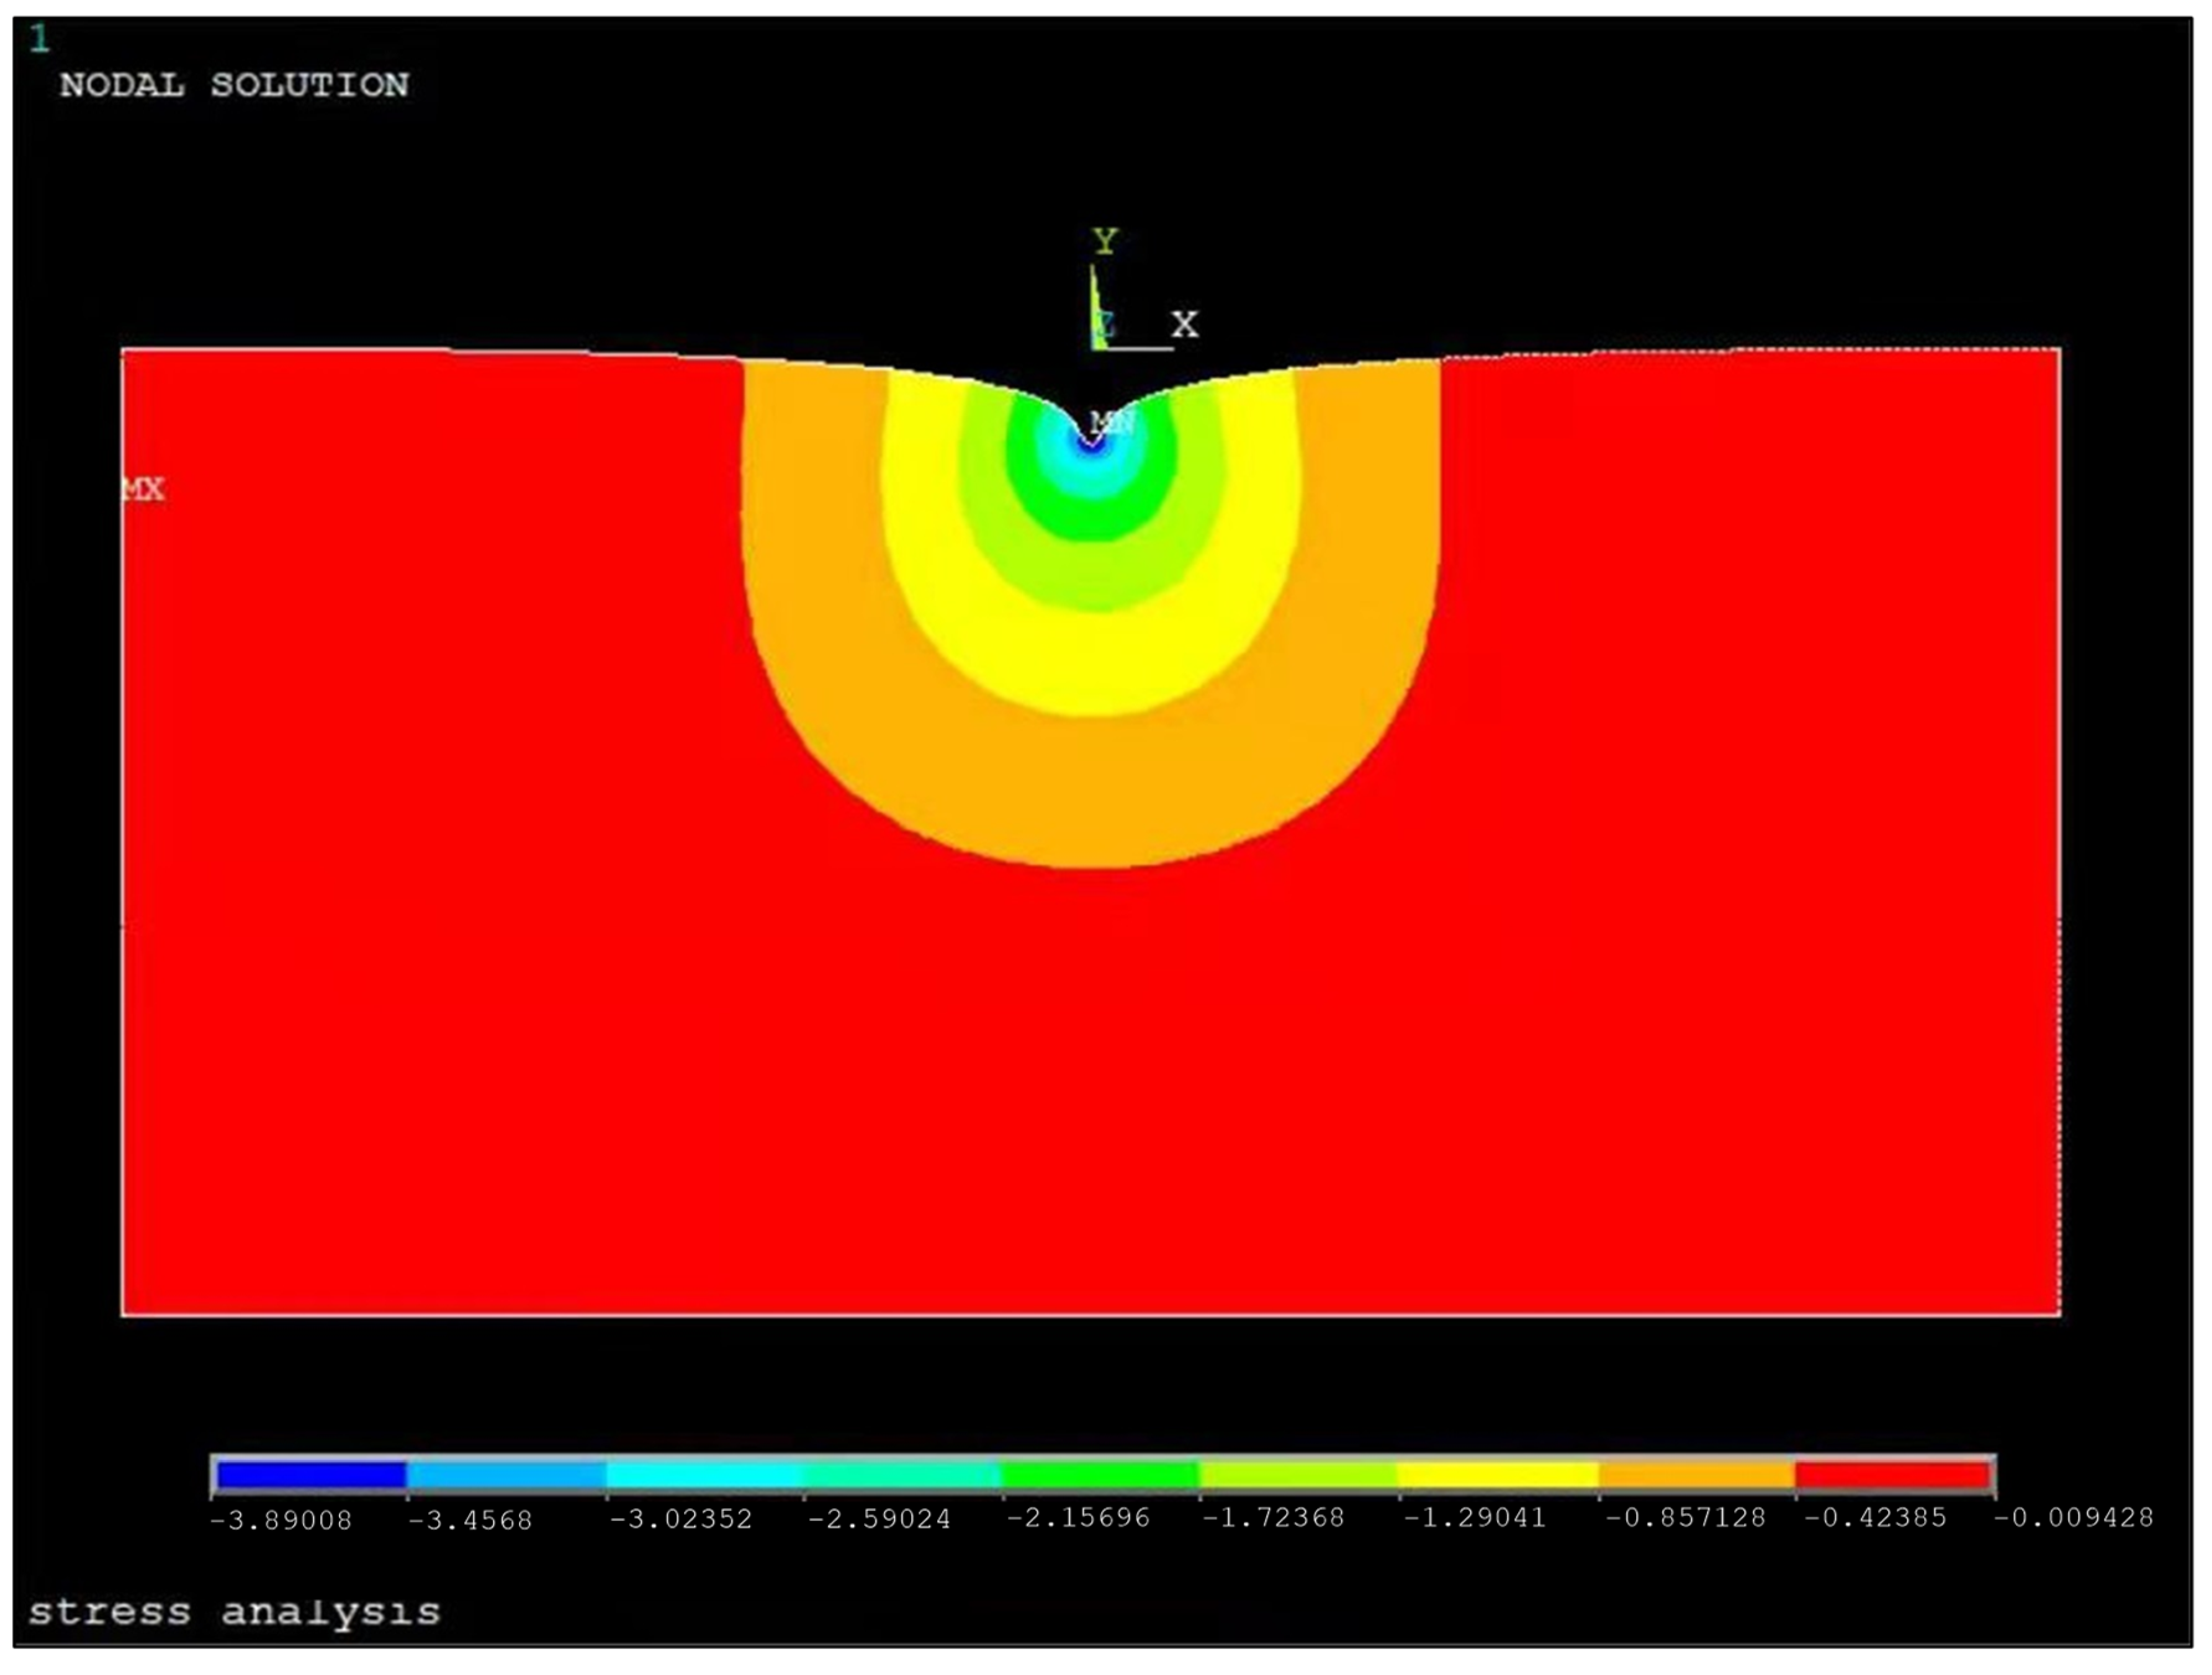Click the window number 1 label
This screenshot has width=2212, height=1675.
pos(40,40)
